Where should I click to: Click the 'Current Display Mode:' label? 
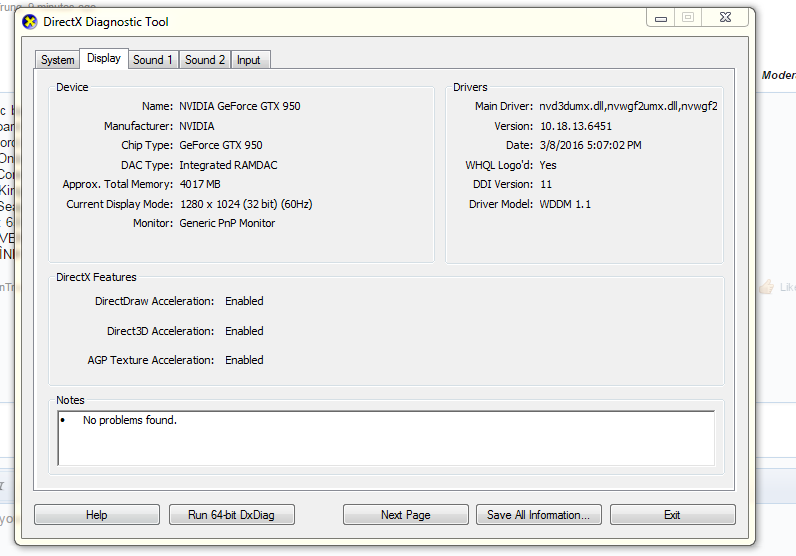click(x=120, y=204)
